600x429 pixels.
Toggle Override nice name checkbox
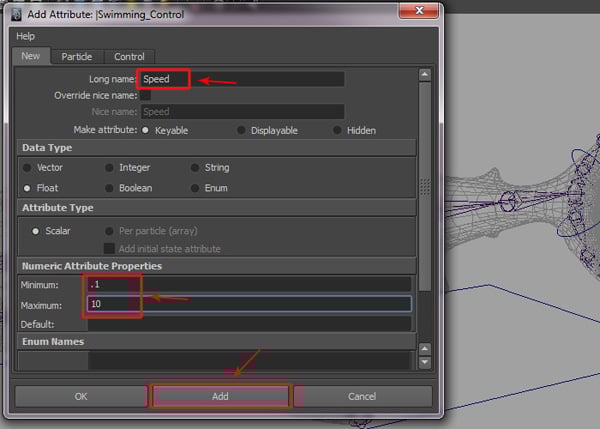pyautogui.click(x=146, y=95)
